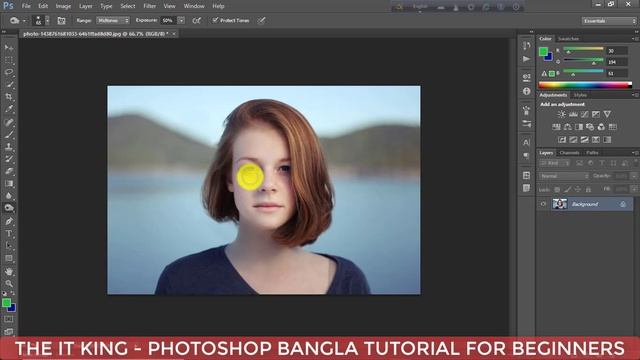Toggle lock transparent pixels
The width and height of the screenshot is (640, 360).
(x=557, y=189)
